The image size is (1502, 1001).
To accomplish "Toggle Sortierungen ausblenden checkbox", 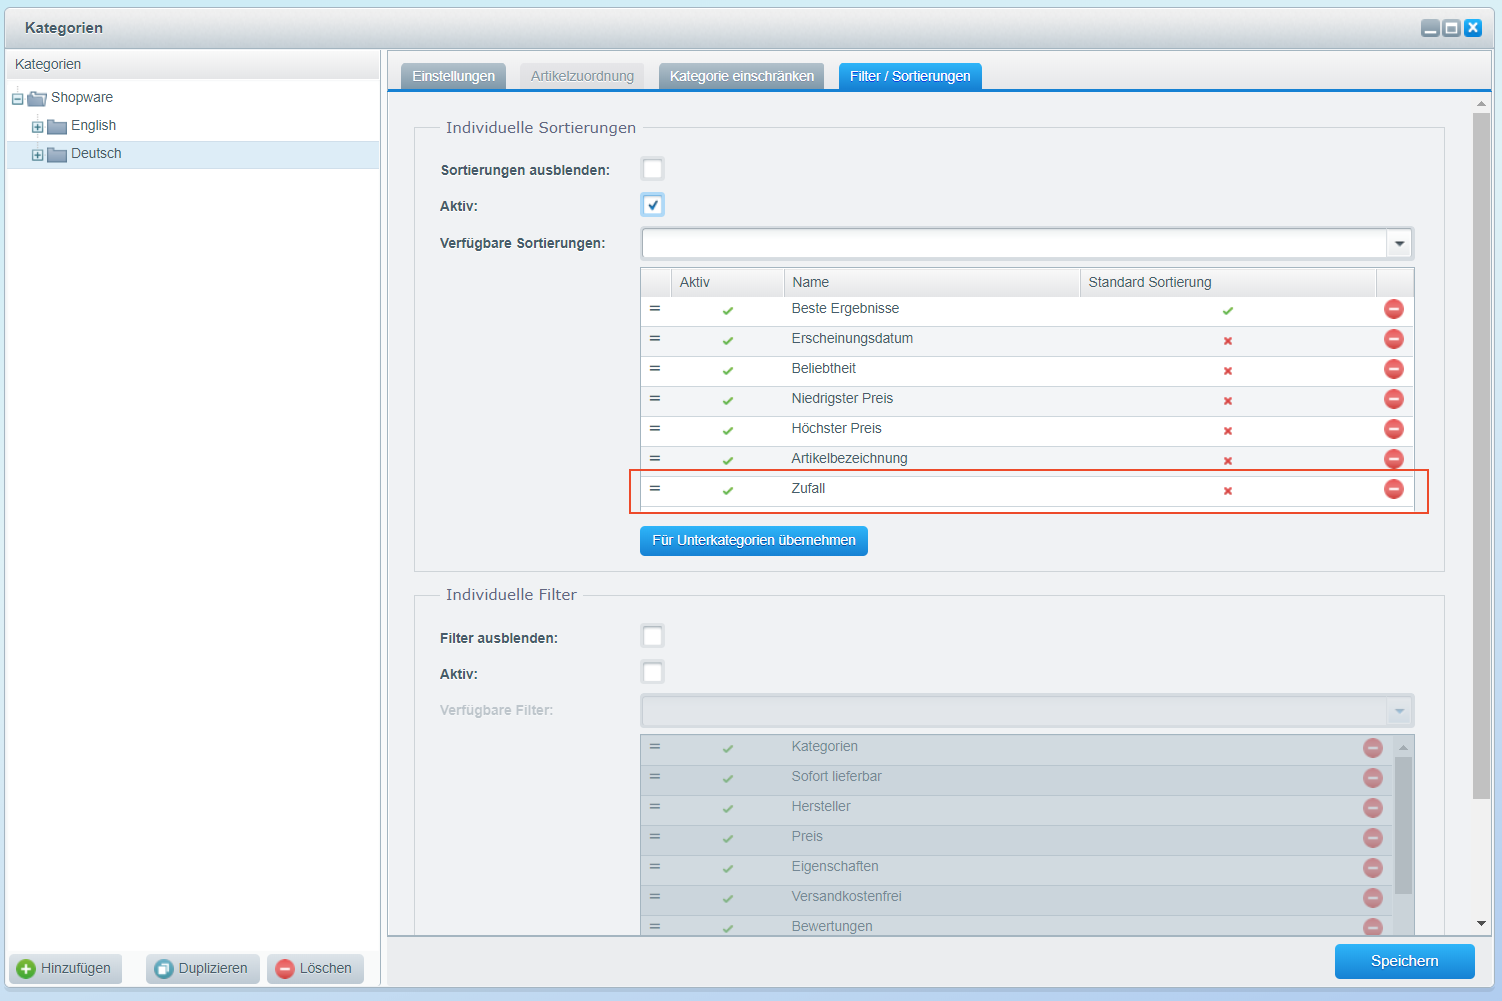I will coord(653,169).
